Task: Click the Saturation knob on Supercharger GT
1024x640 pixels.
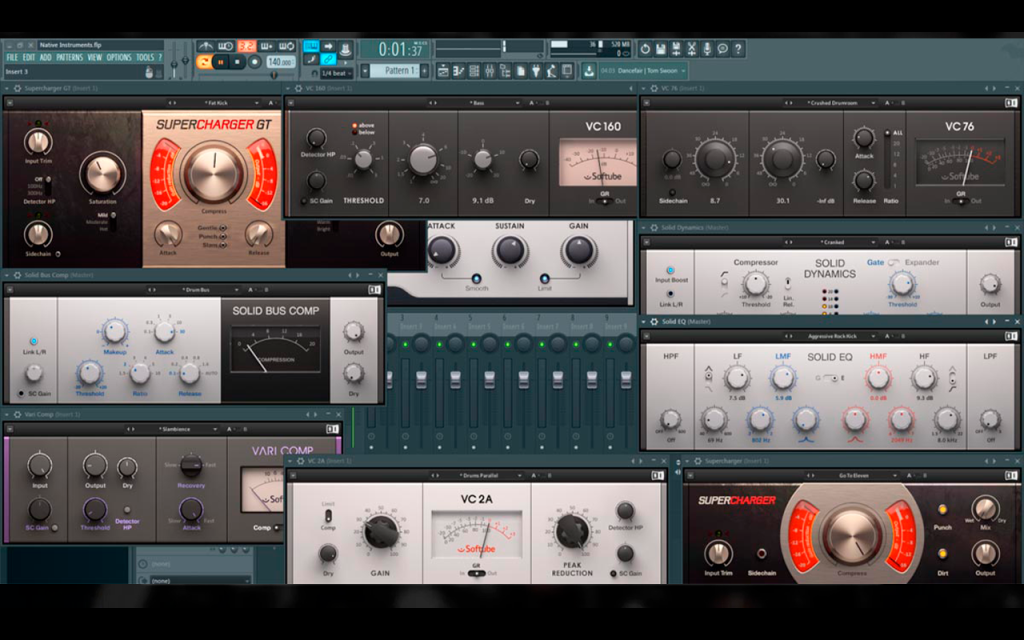Action: (102, 173)
